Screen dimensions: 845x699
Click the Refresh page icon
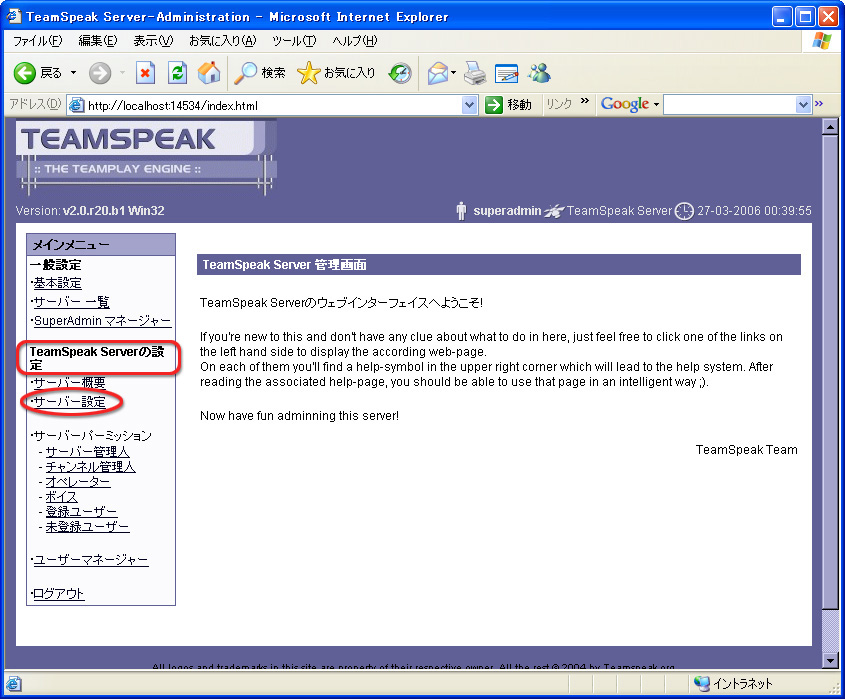tap(177, 73)
